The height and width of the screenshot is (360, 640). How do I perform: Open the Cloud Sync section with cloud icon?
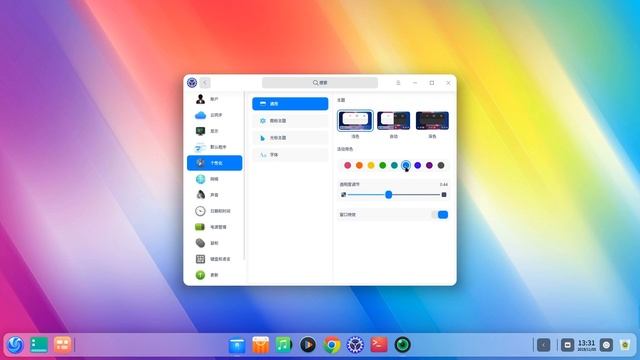(x=214, y=115)
